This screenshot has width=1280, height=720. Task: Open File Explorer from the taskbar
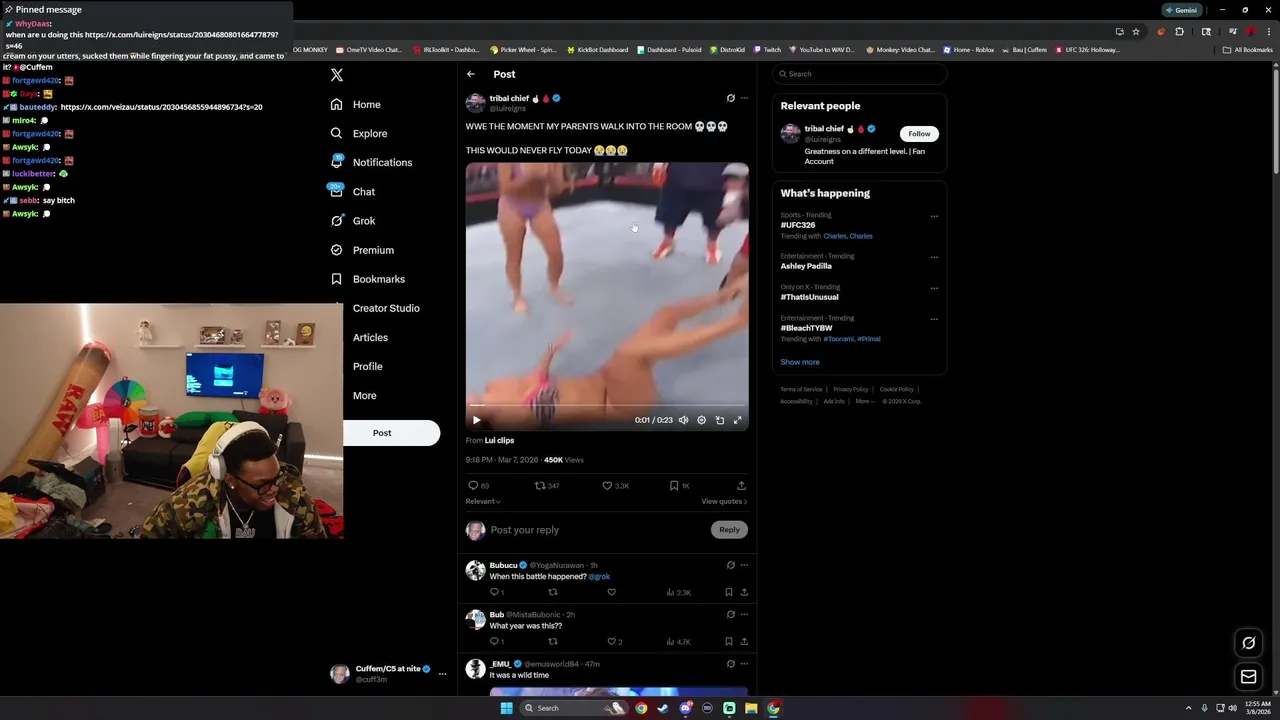(751, 708)
